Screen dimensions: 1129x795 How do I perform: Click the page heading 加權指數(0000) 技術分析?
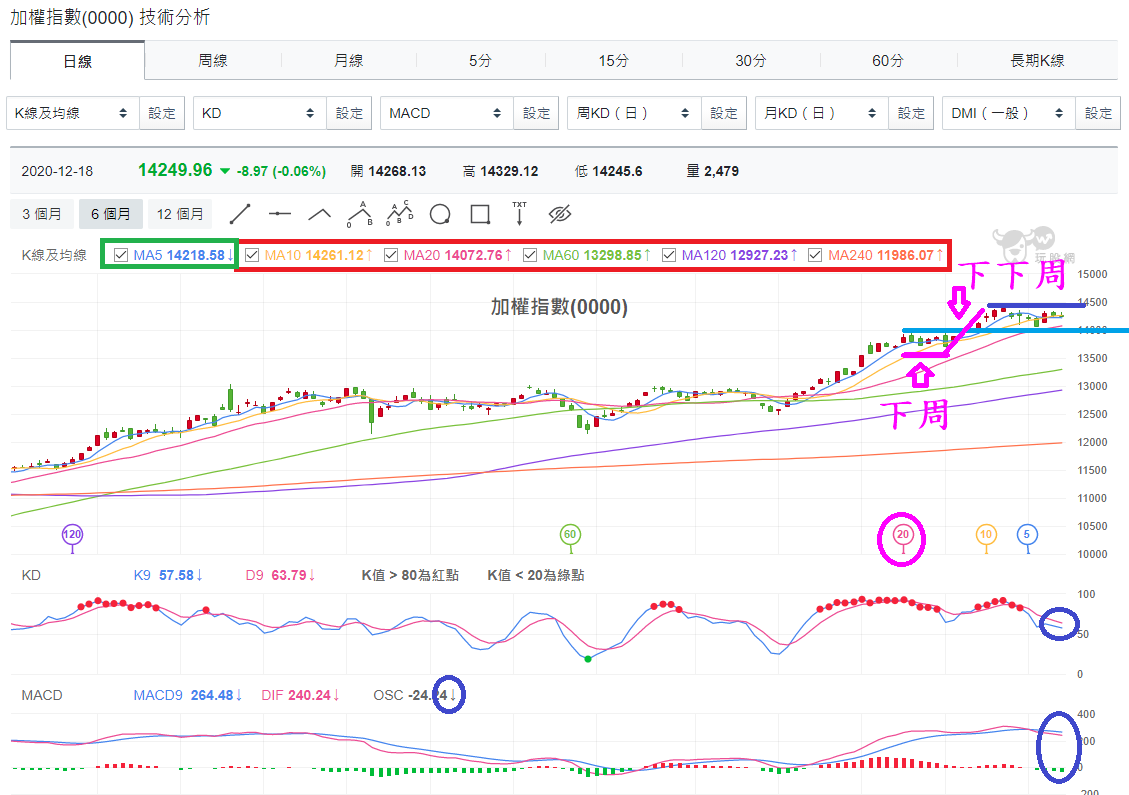[x=110, y=17]
